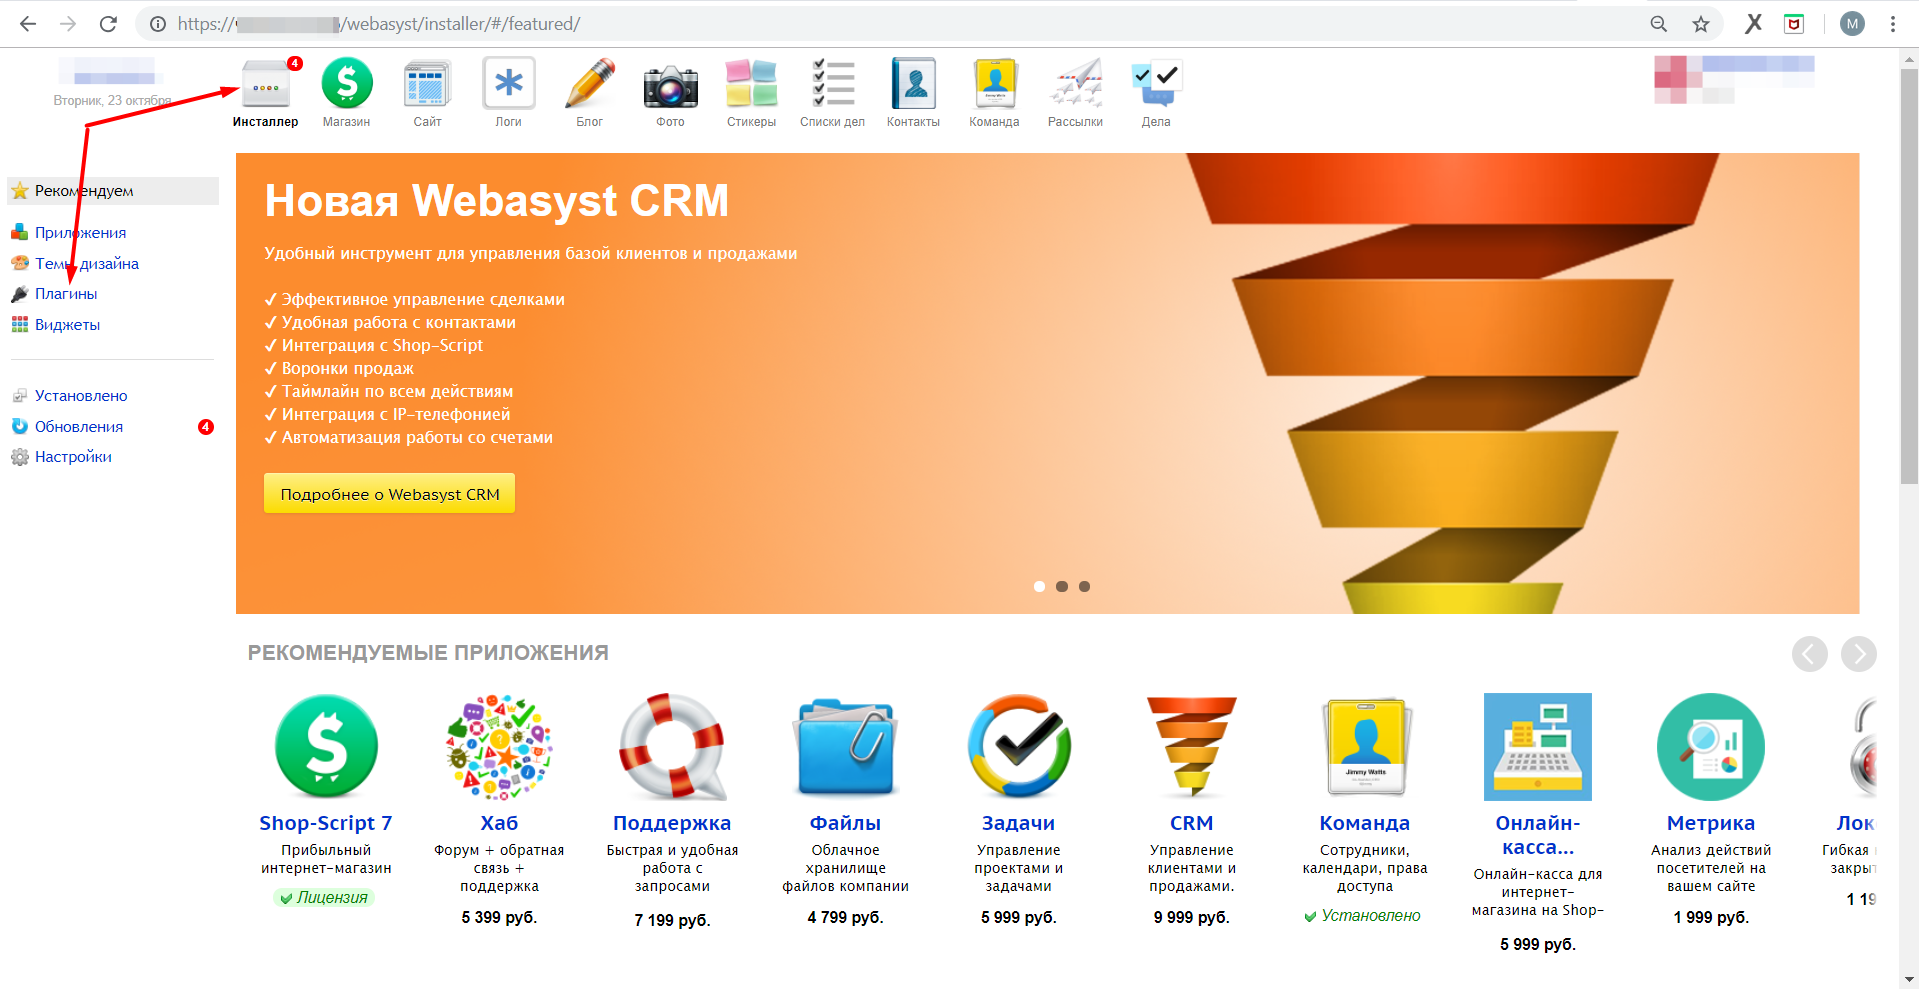This screenshot has height=989, width=1919.
Task: Click the Метрика analytics icon
Action: (1711, 747)
